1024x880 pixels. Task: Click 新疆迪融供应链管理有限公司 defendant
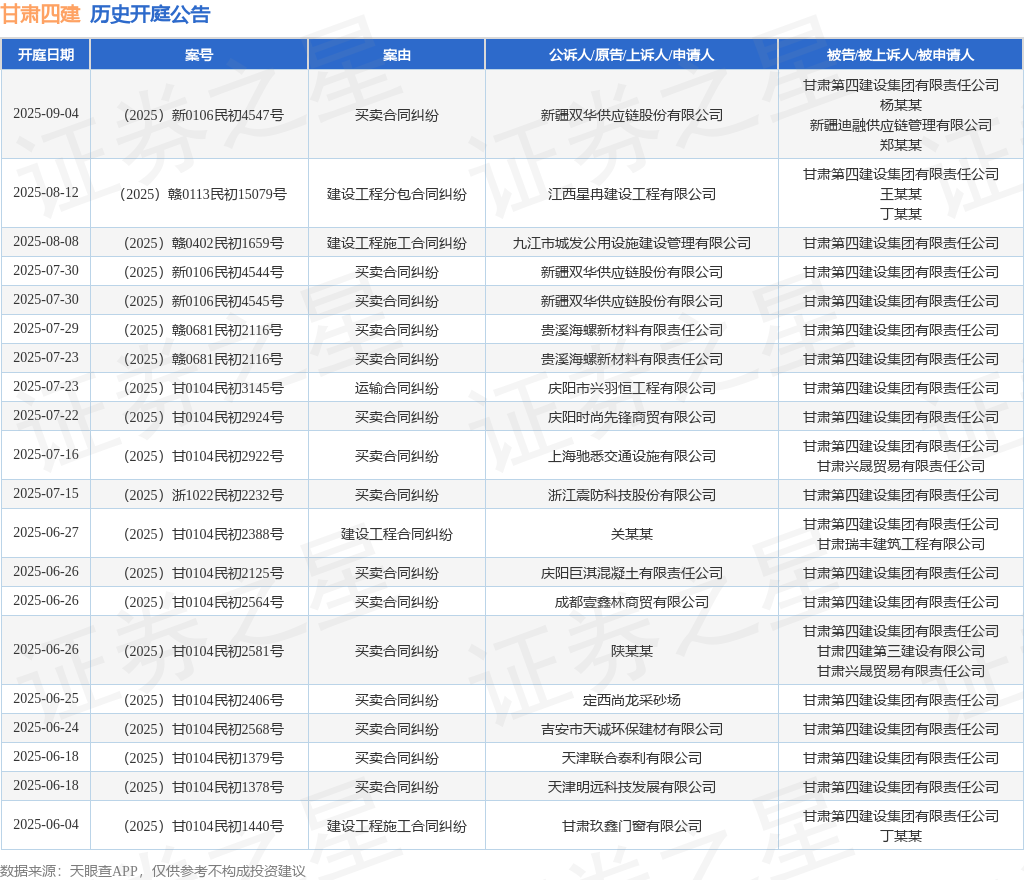901,125
